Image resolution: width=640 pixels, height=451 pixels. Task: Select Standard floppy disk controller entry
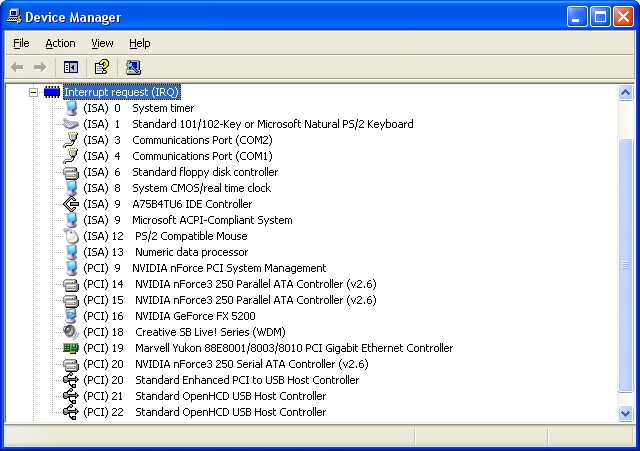pos(181,172)
